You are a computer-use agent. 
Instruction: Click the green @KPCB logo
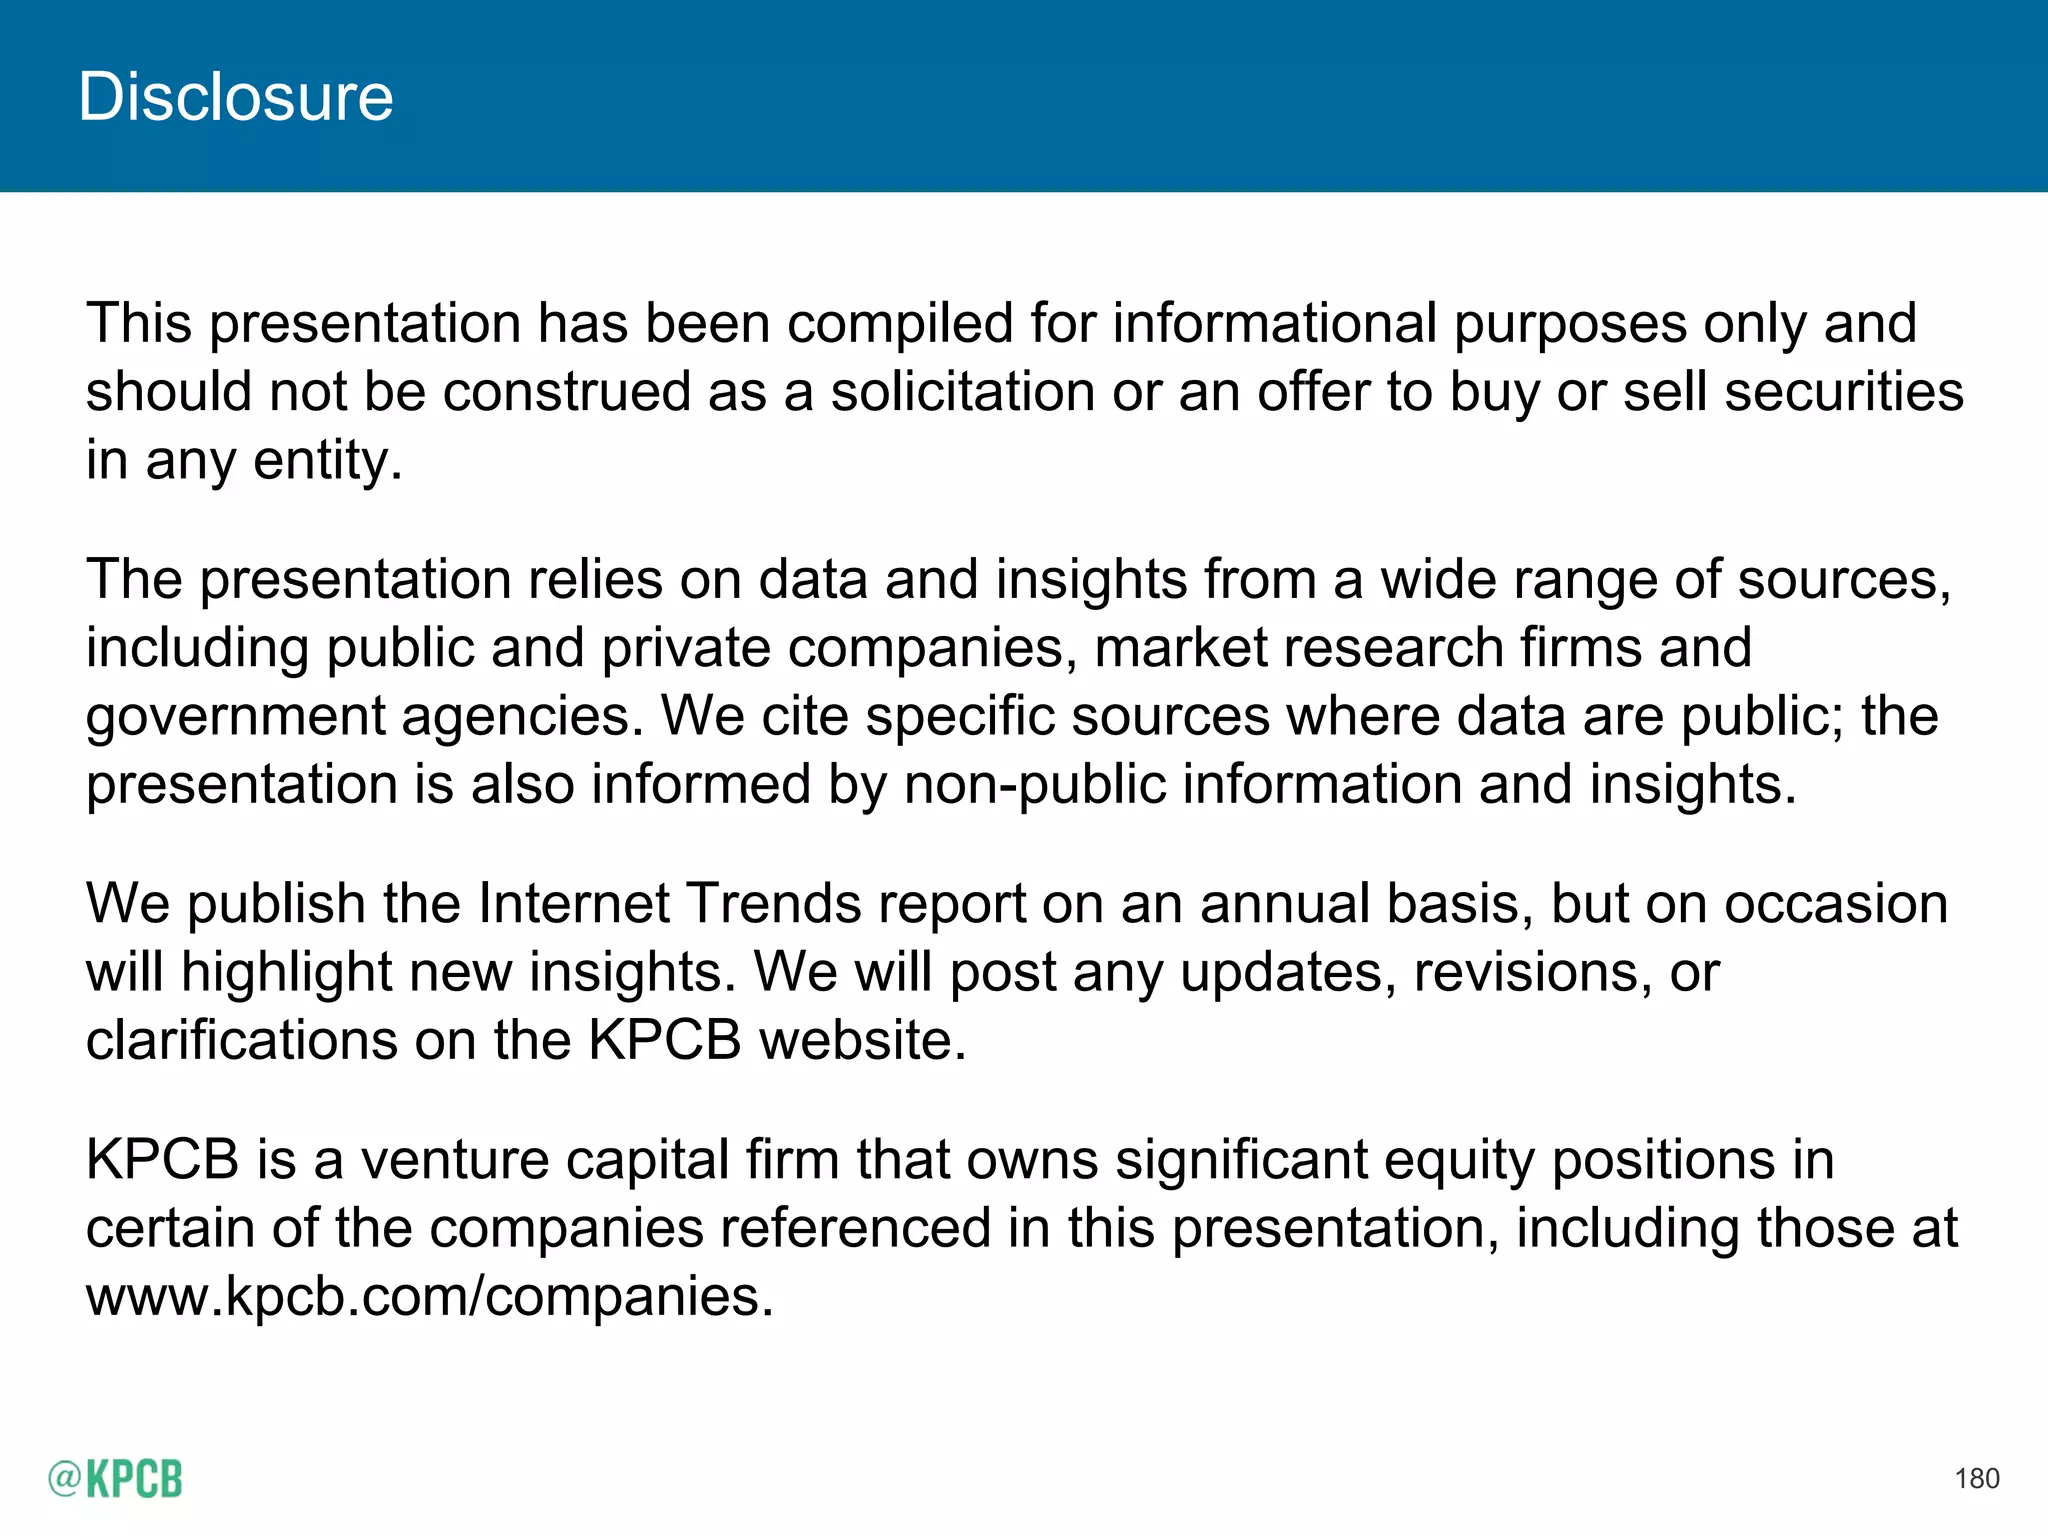115,1478
